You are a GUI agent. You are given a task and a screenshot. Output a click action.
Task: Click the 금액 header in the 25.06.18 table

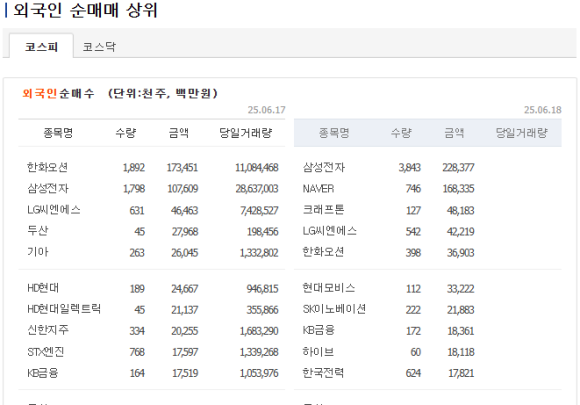[x=454, y=132]
